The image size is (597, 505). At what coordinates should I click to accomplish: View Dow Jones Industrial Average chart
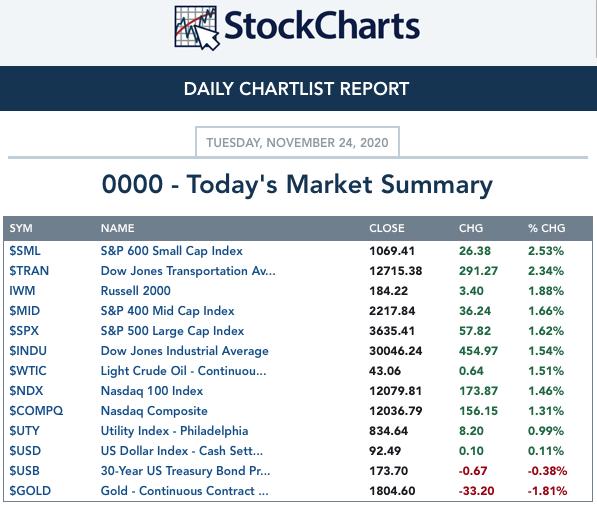click(184, 351)
